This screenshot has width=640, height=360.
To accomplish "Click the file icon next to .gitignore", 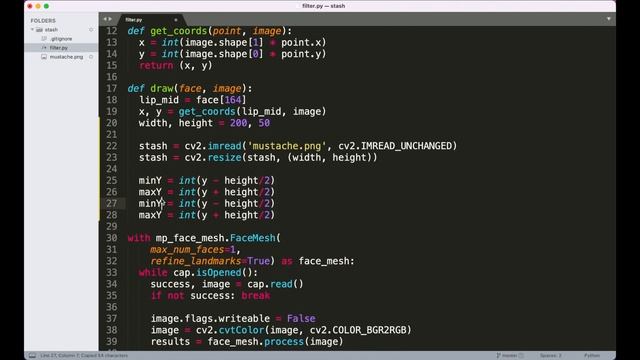I will pos(44,39).
